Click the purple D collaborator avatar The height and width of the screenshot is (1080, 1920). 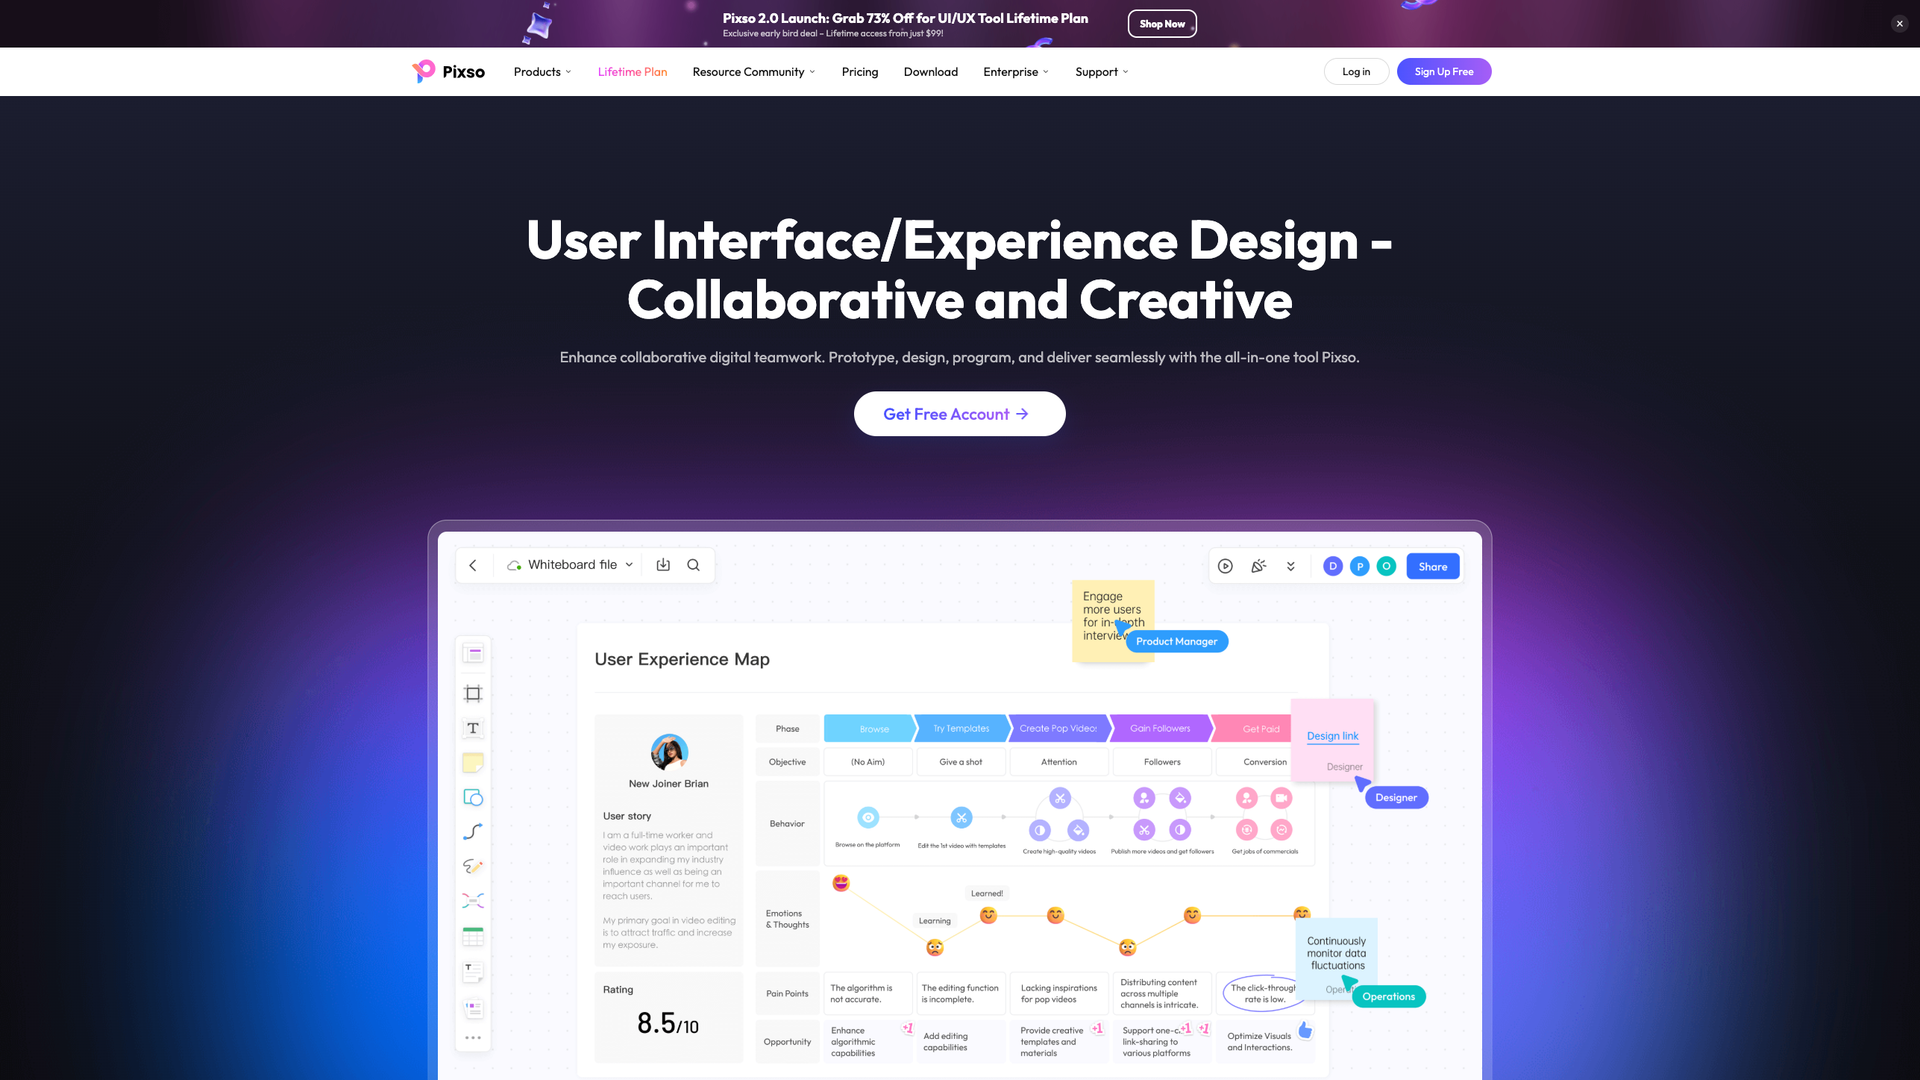click(1333, 566)
